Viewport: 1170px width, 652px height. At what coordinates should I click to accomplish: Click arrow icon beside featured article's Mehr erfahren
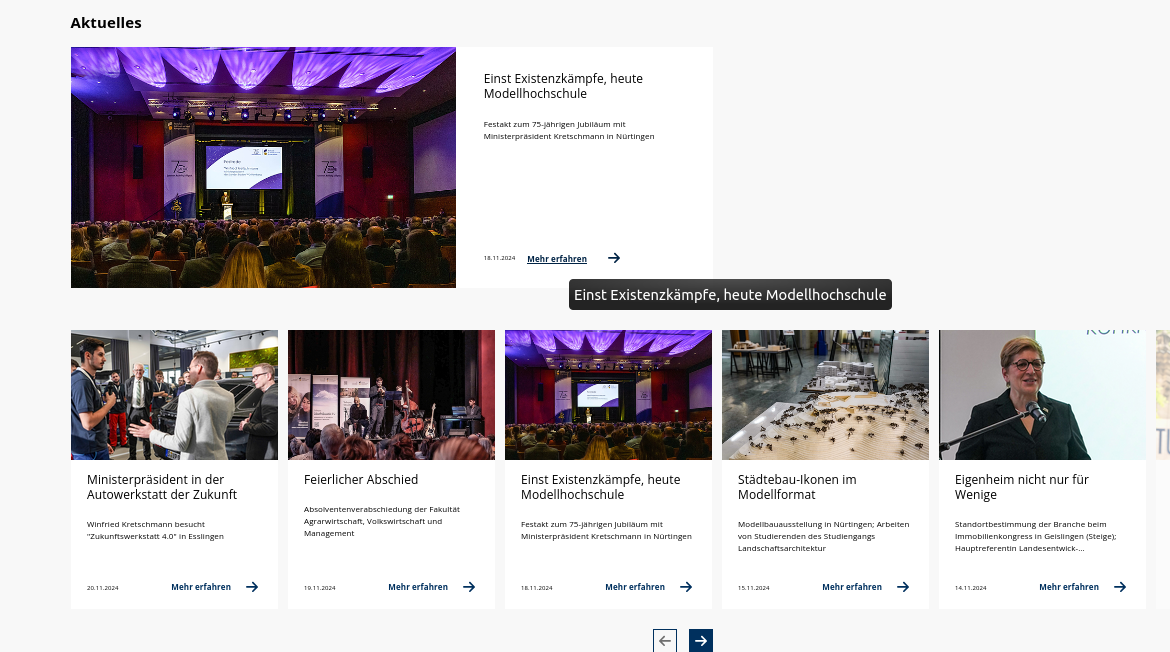[x=614, y=258]
